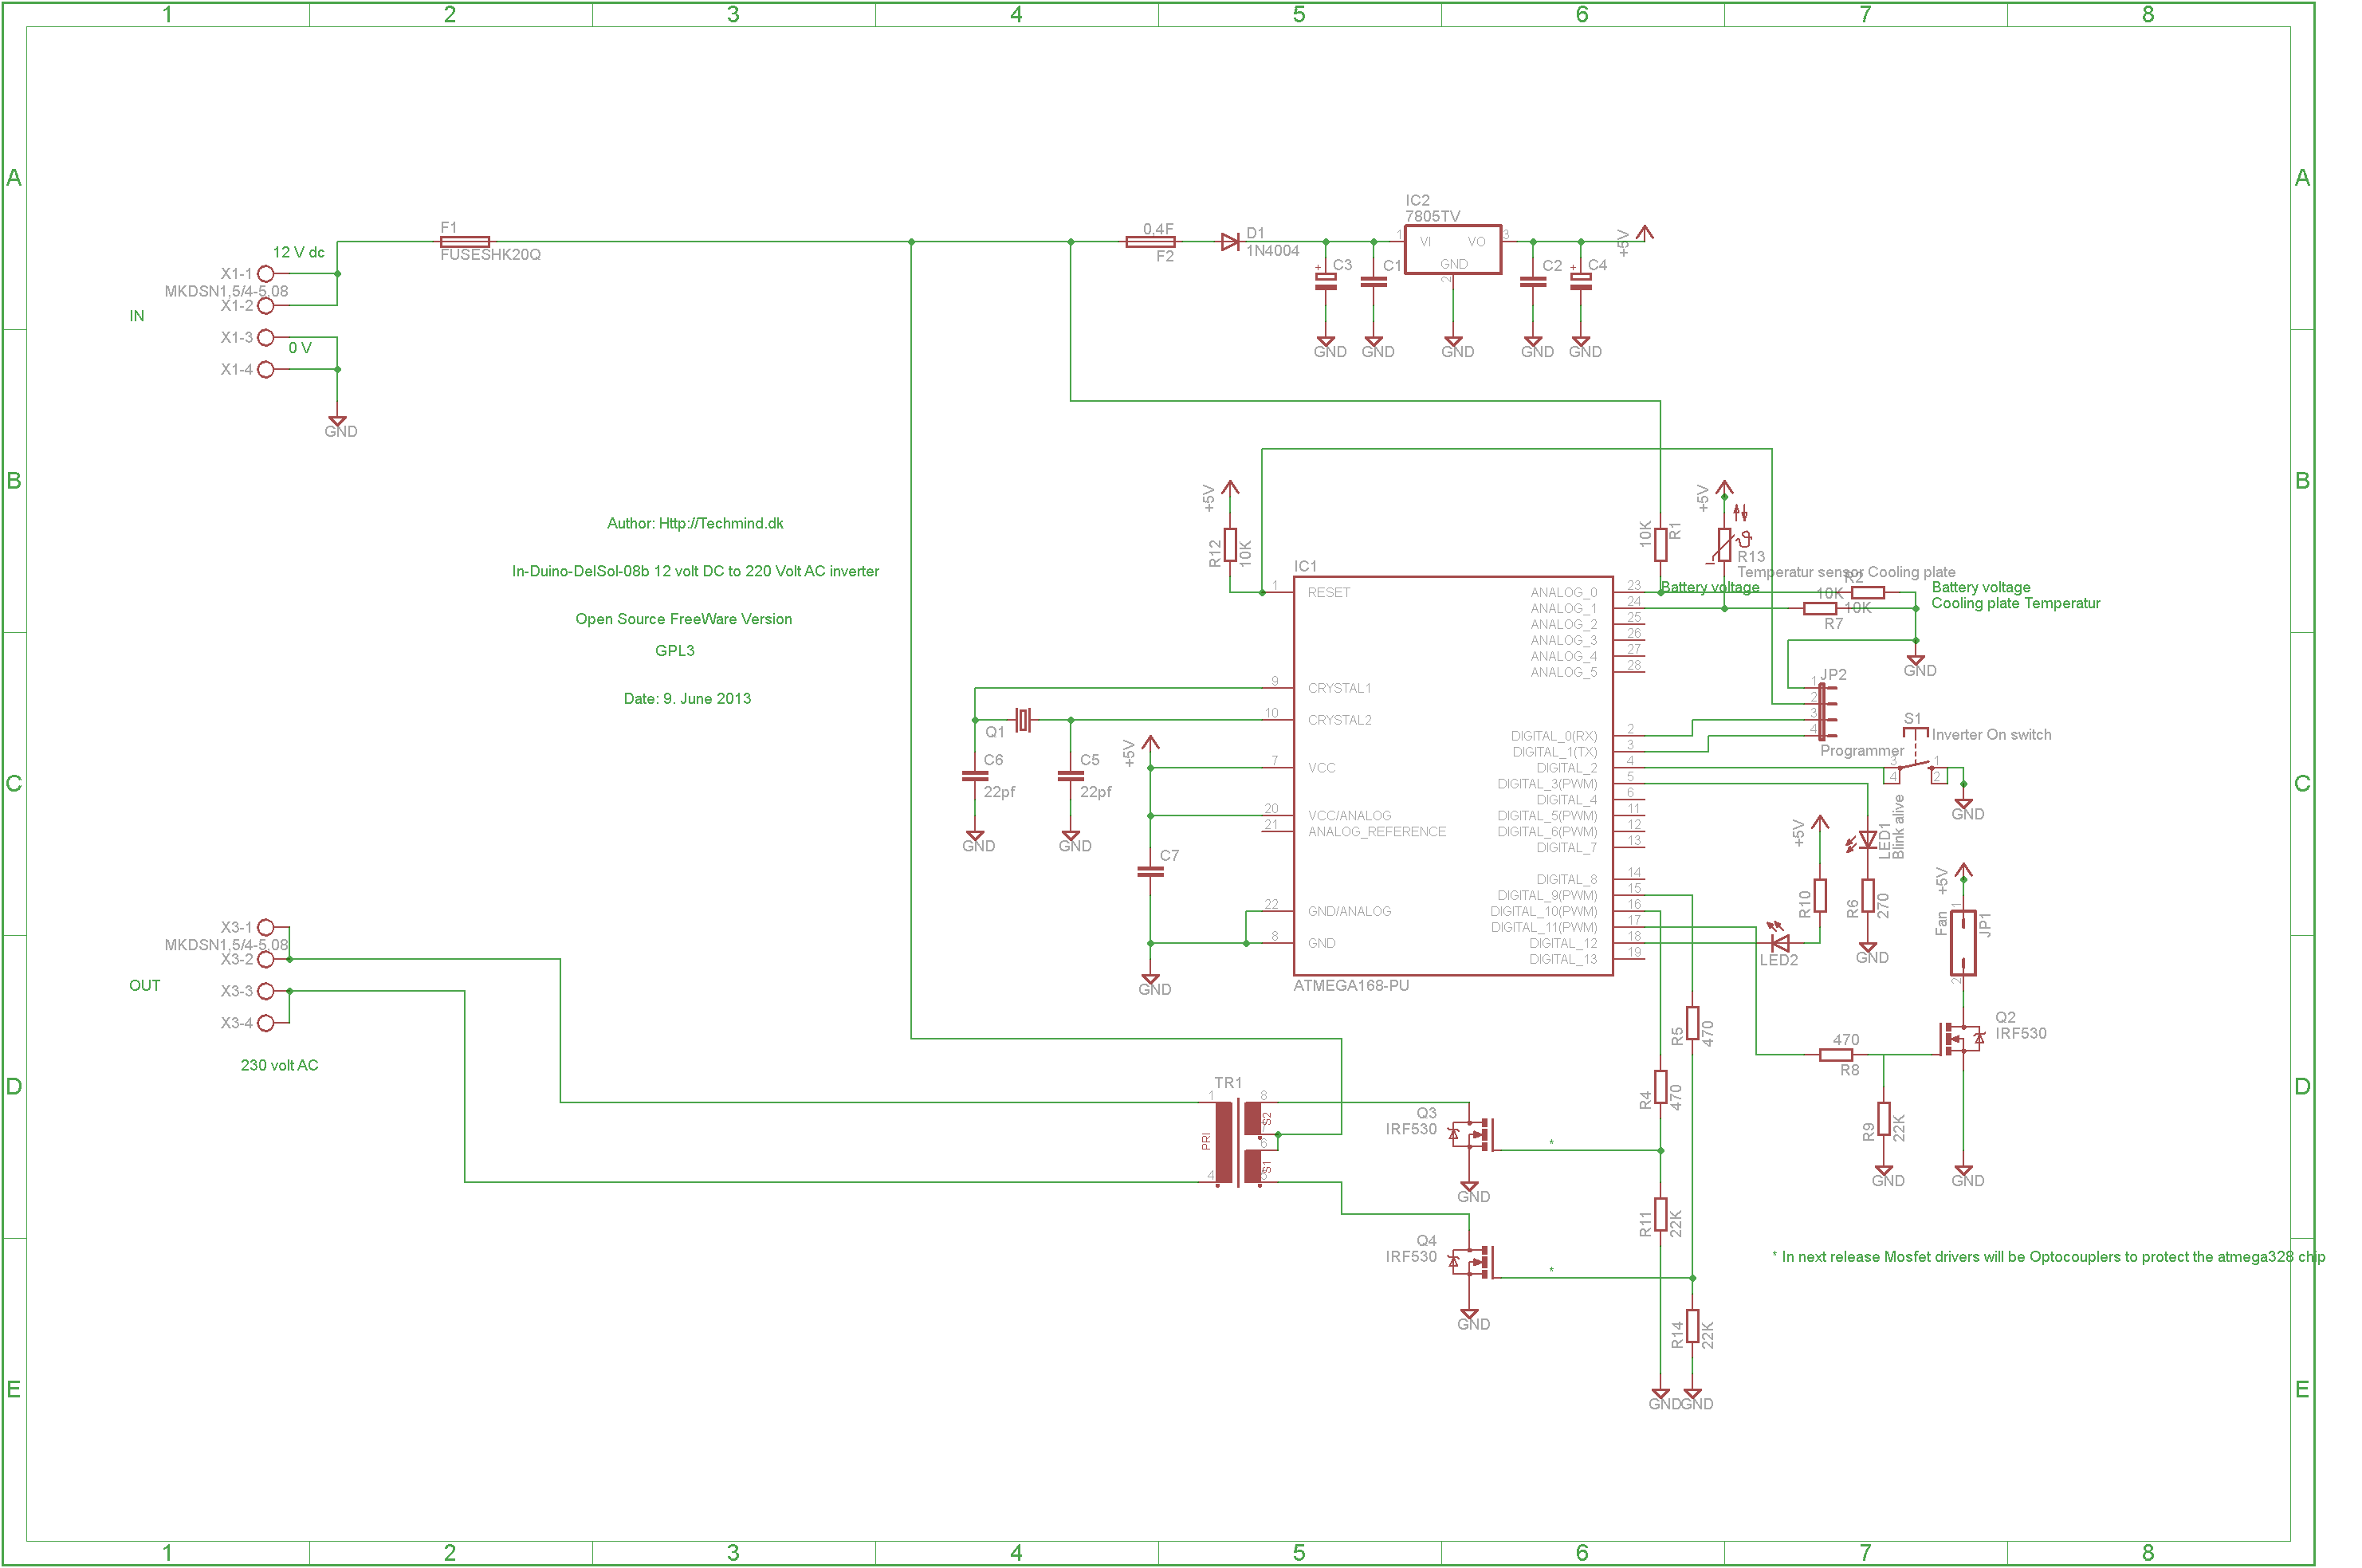Click the Author Http://Techmind.dk text
The image size is (2362, 1568).
(x=695, y=523)
